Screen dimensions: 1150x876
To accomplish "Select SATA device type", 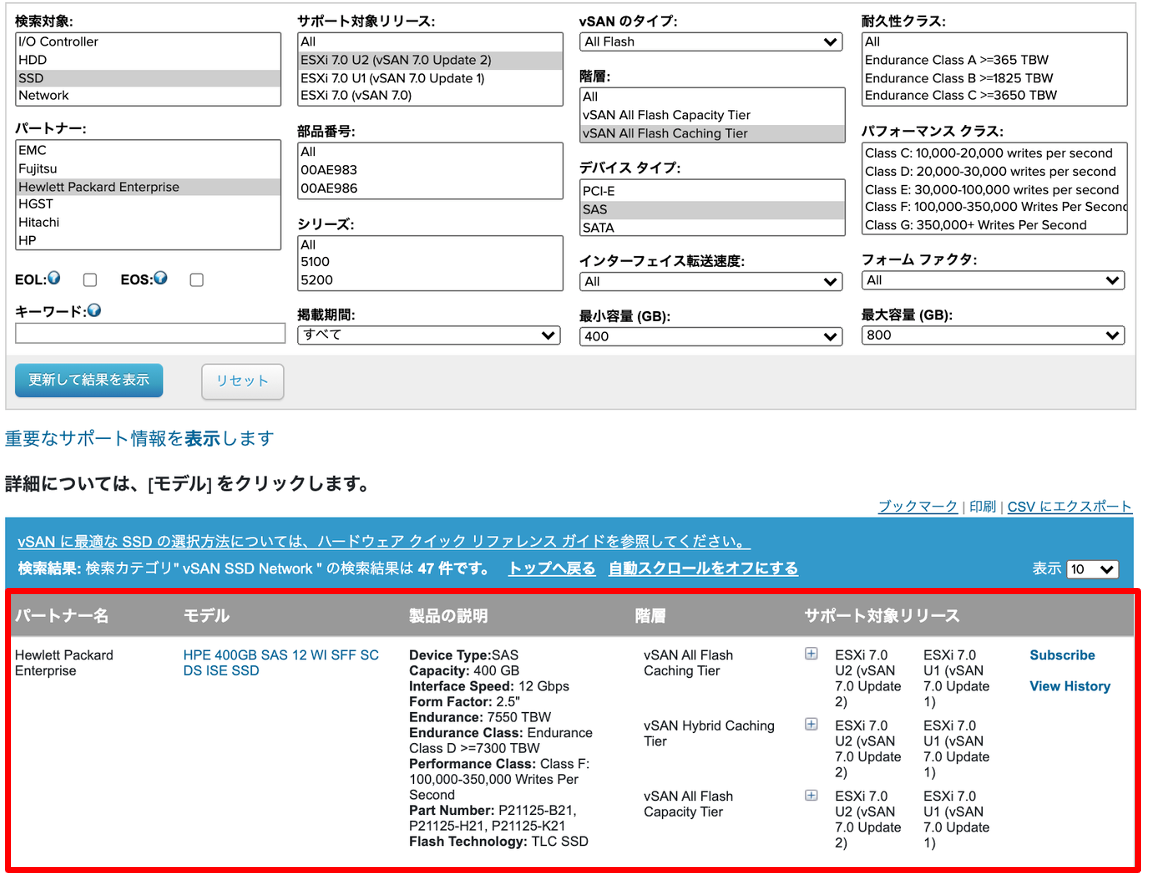I will click(712, 227).
